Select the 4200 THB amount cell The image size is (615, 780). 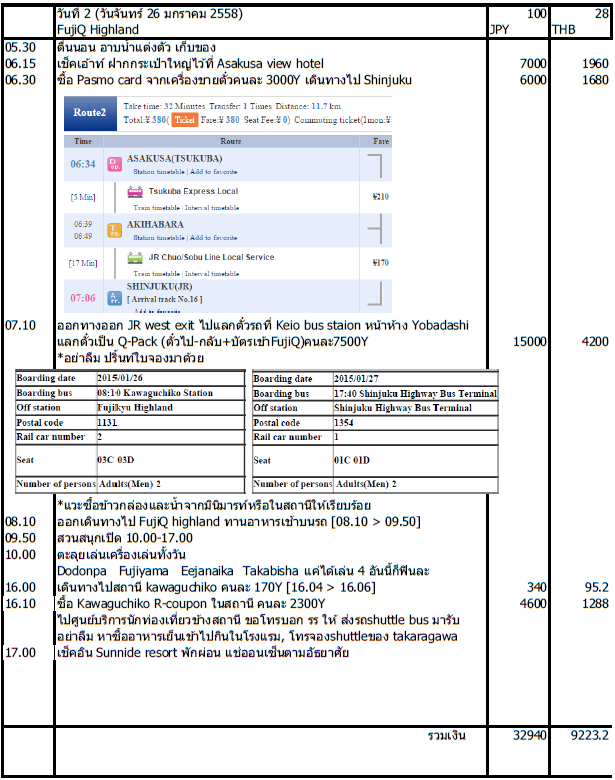point(595,342)
